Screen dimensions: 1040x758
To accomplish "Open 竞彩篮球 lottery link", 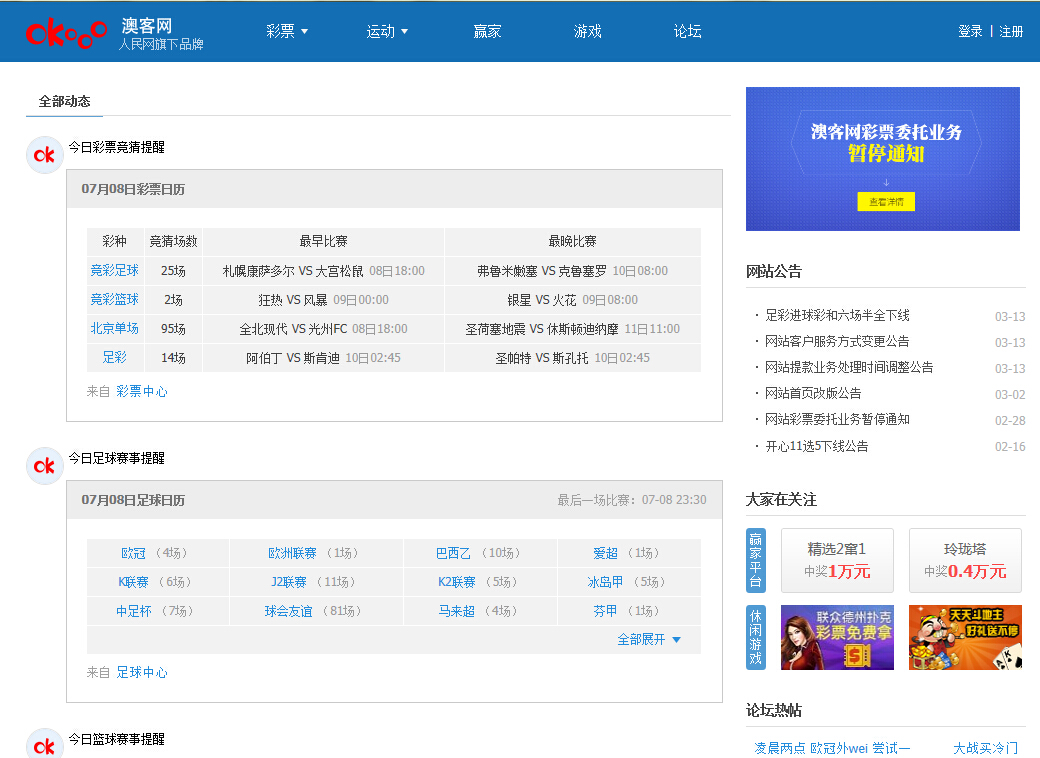I will (x=114, y=300).
